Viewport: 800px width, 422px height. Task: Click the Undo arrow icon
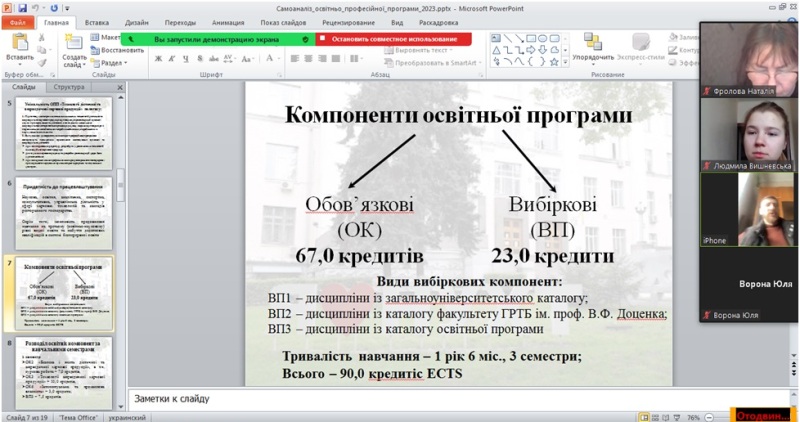[x=36, y=8]
